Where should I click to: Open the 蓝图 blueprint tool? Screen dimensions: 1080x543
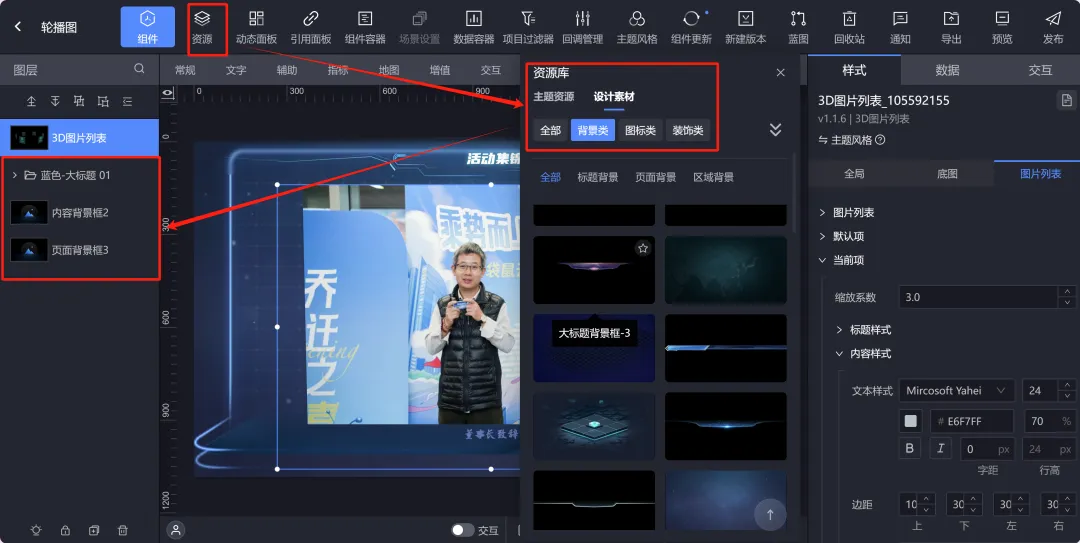click(x=798, y=27)
